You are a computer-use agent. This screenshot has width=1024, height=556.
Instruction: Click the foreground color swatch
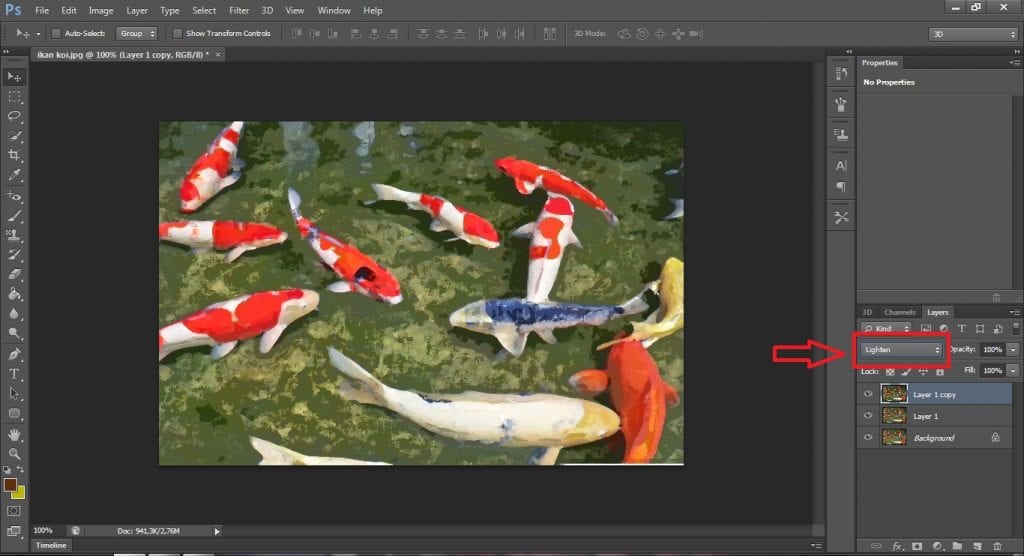[10, 485]
